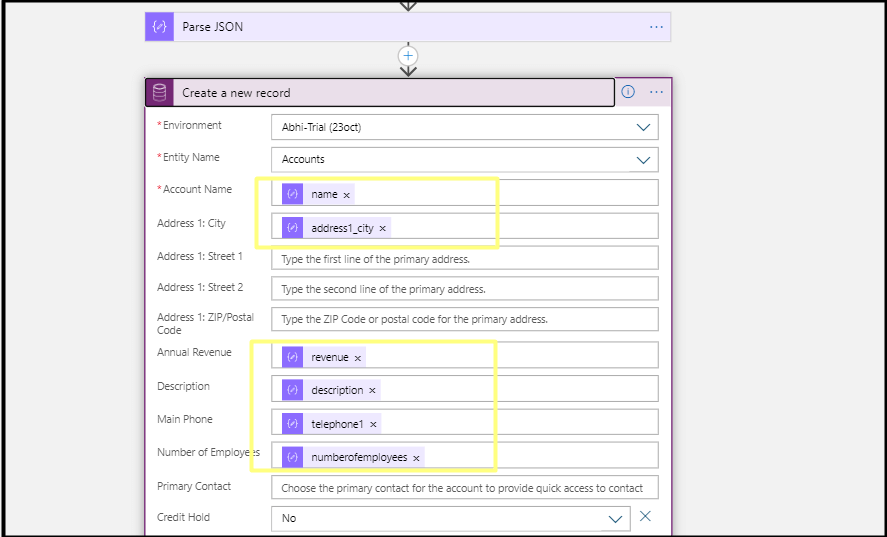Clear the Credit Hold value with X icon
The image size is (887, 537).
pyautogui.click(x=645, y=517)
